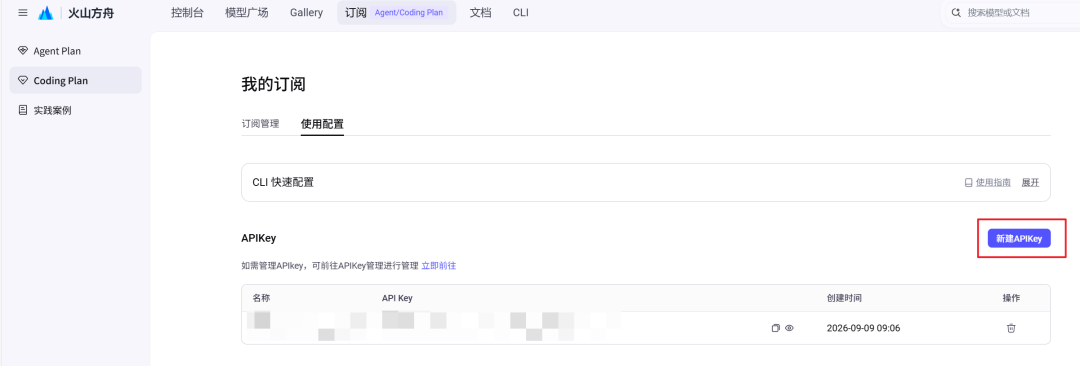Screen dimensions: 1080x366
Task: Click the 我的订阅 page heading
Action: (273, 85)
